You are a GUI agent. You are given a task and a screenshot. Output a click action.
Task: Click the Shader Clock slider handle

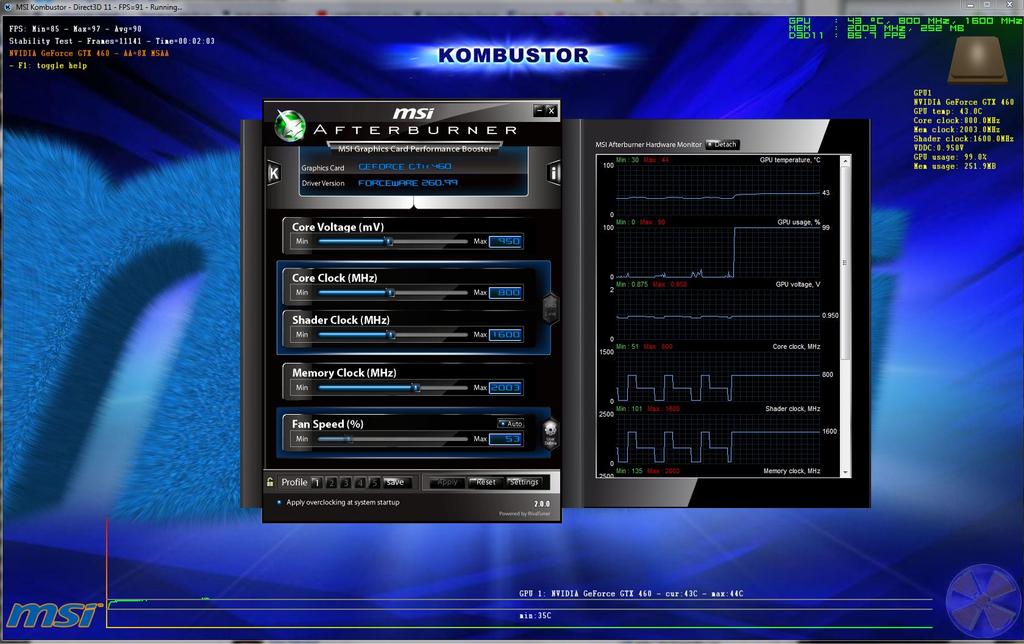[391, 334]
